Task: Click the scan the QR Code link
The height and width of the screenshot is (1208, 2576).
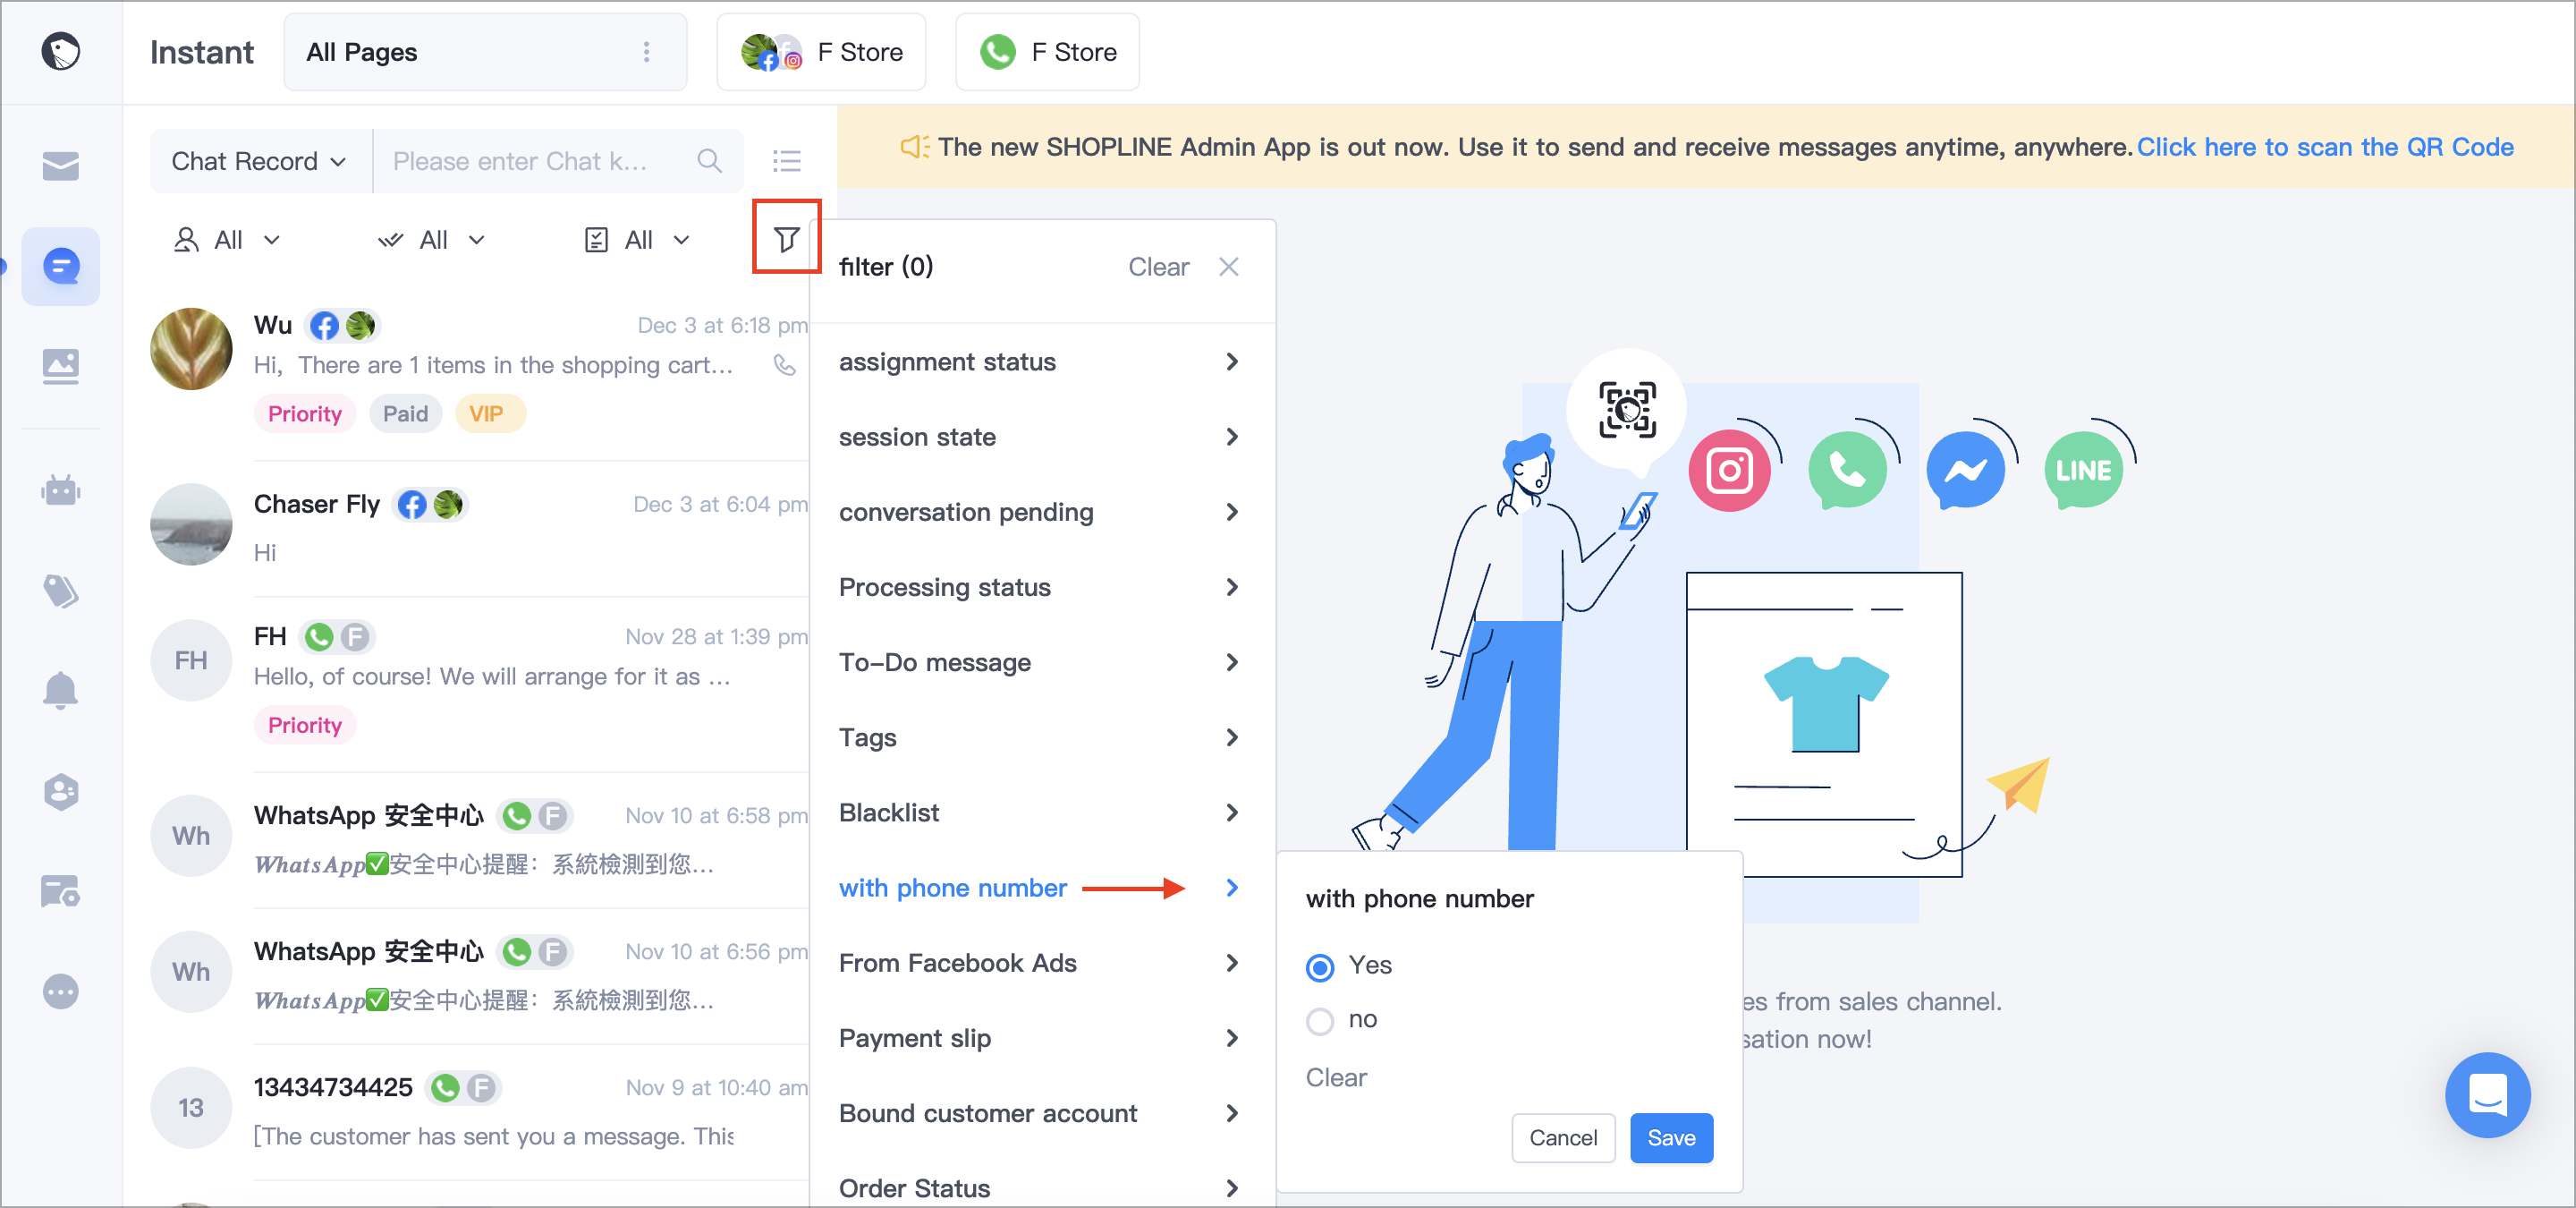Action: coord(2324,147)
